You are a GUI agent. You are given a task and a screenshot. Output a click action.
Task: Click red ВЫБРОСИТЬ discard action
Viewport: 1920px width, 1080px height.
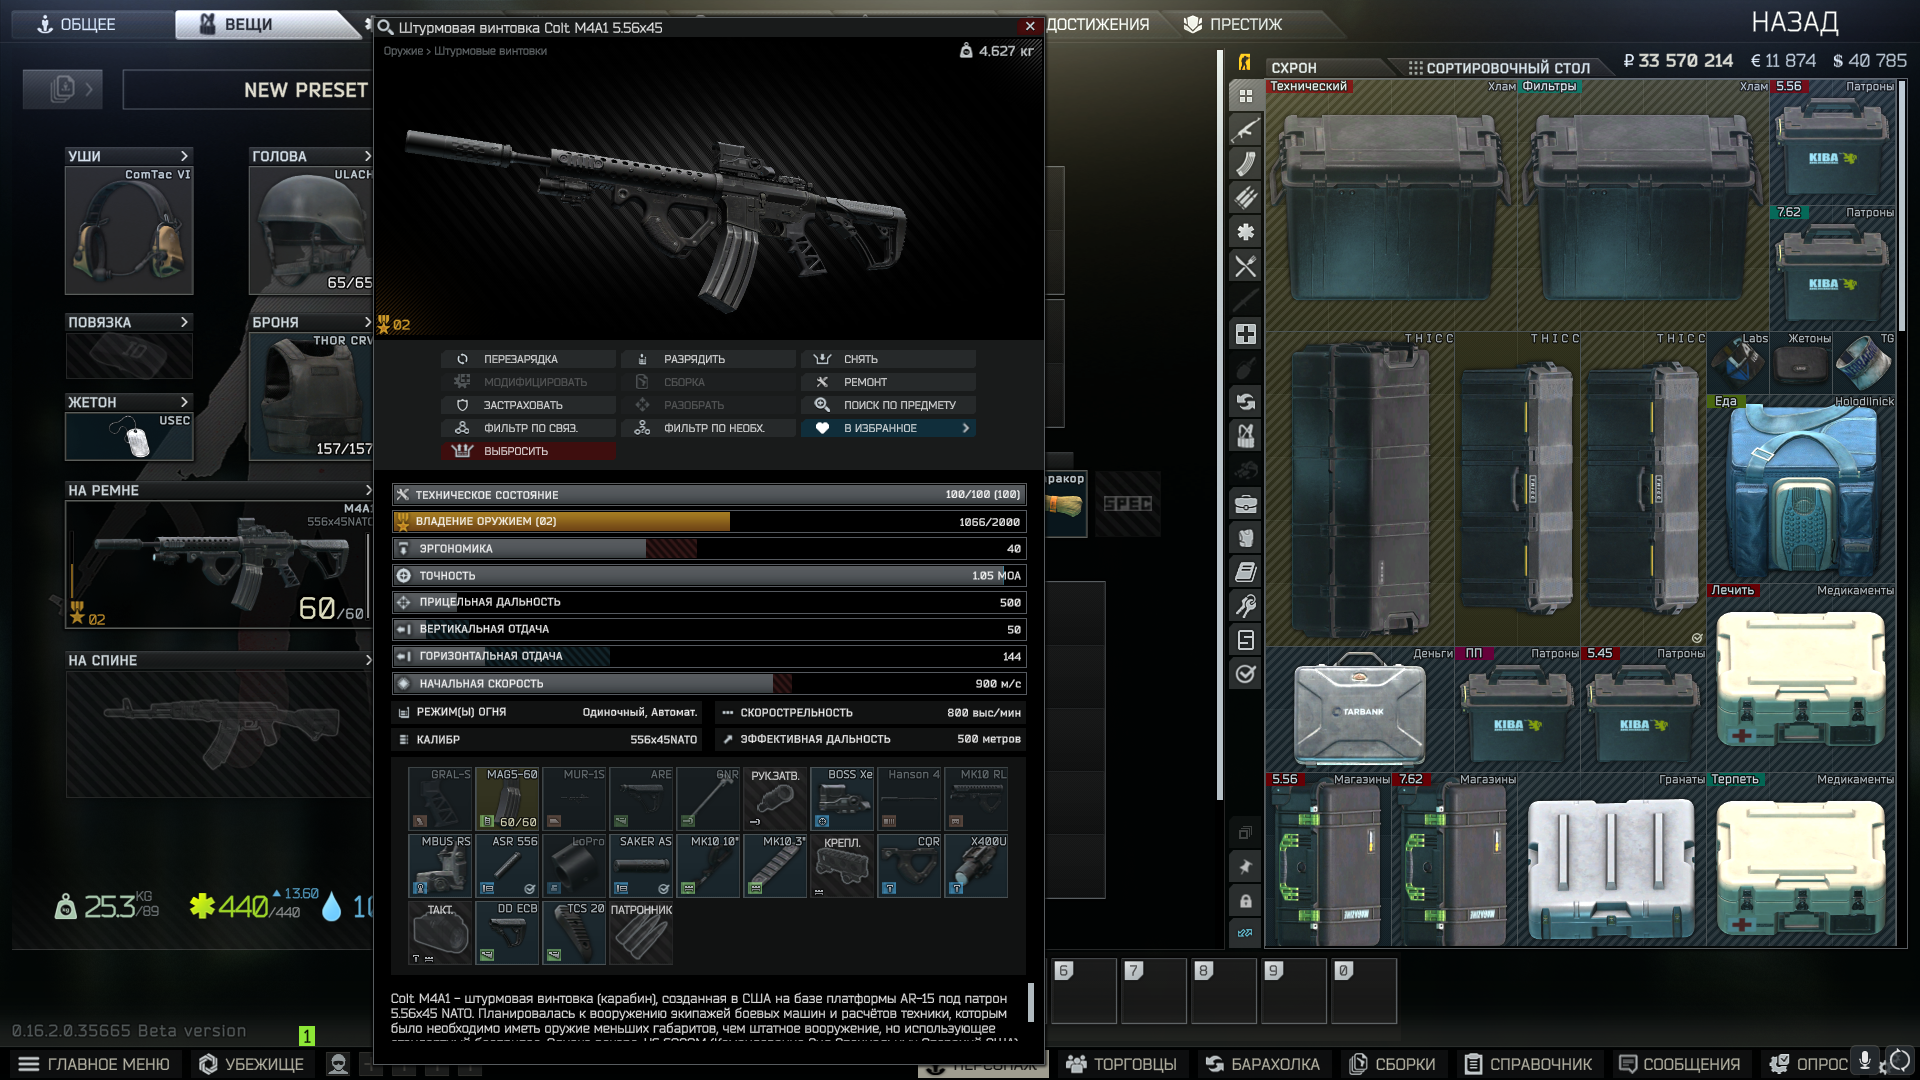pyautogui.click(x=529, y=451)
